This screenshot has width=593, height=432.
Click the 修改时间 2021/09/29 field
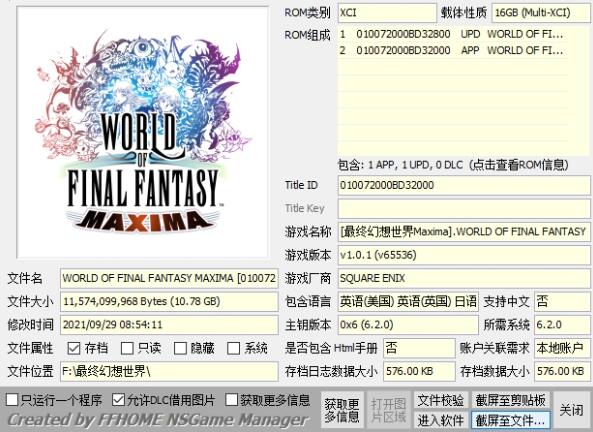pyautogui.click(x=169, y=325)
